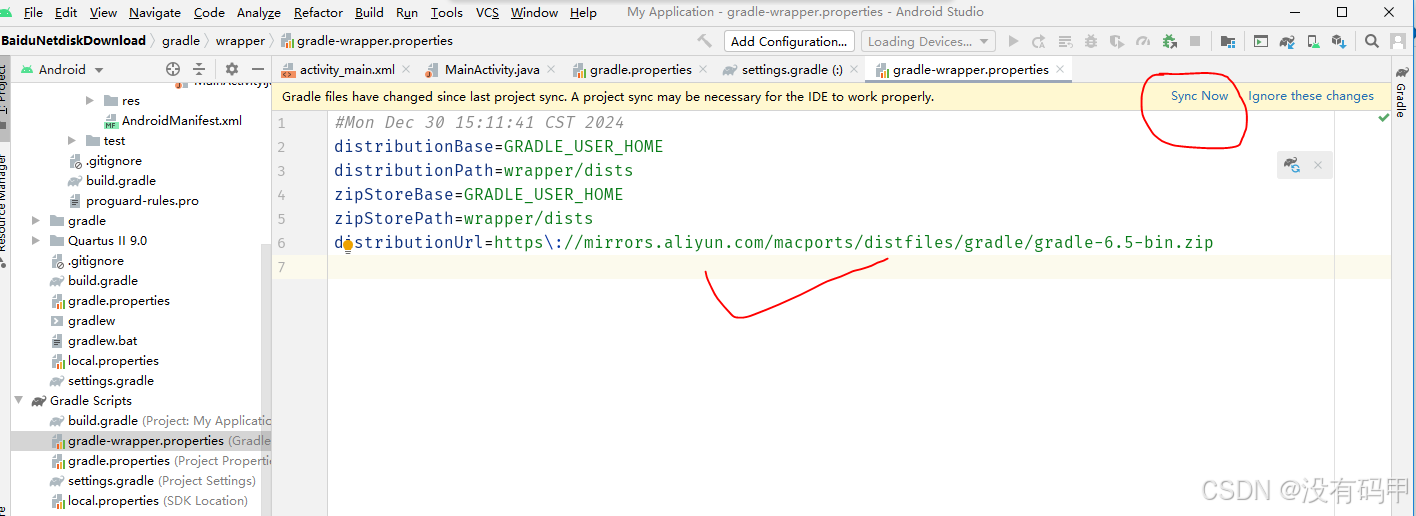This screenshot has width=1416, height=516.
Task: Open Project Structure from the toolbar icon
Action: [x=1228, y=41]
